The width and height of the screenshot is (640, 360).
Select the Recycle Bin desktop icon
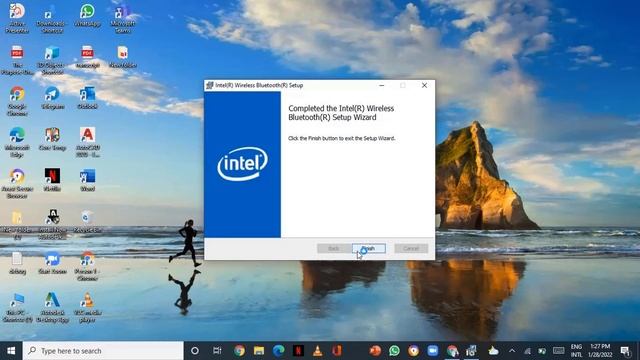coord(87,221)
